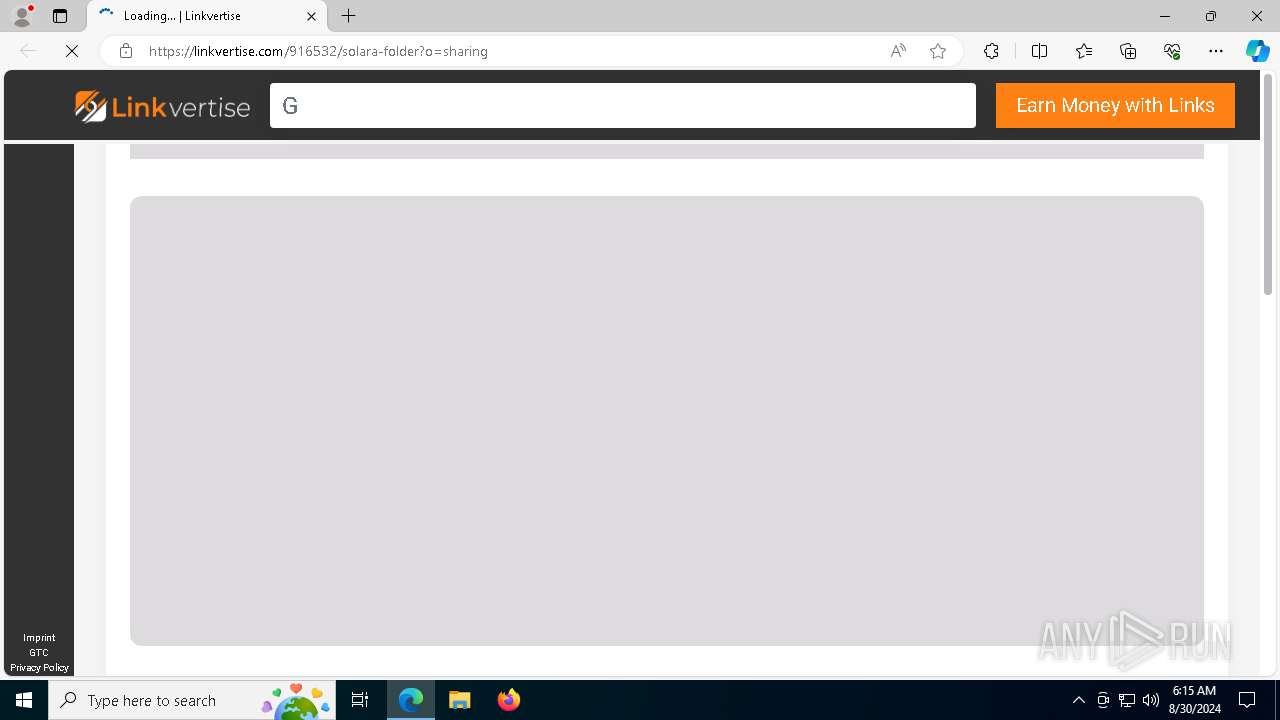This screenshot has height=720, width=1280.
Task: Add this page to favorites
Action: pos(938,51)
